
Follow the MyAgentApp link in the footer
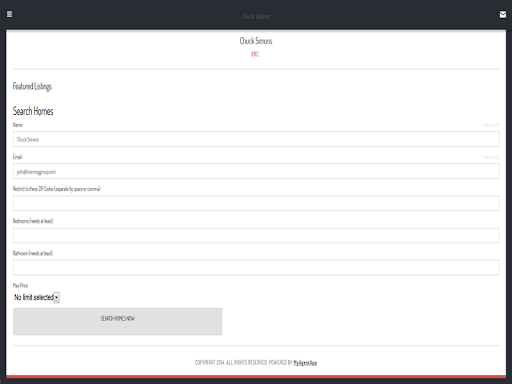305,363
